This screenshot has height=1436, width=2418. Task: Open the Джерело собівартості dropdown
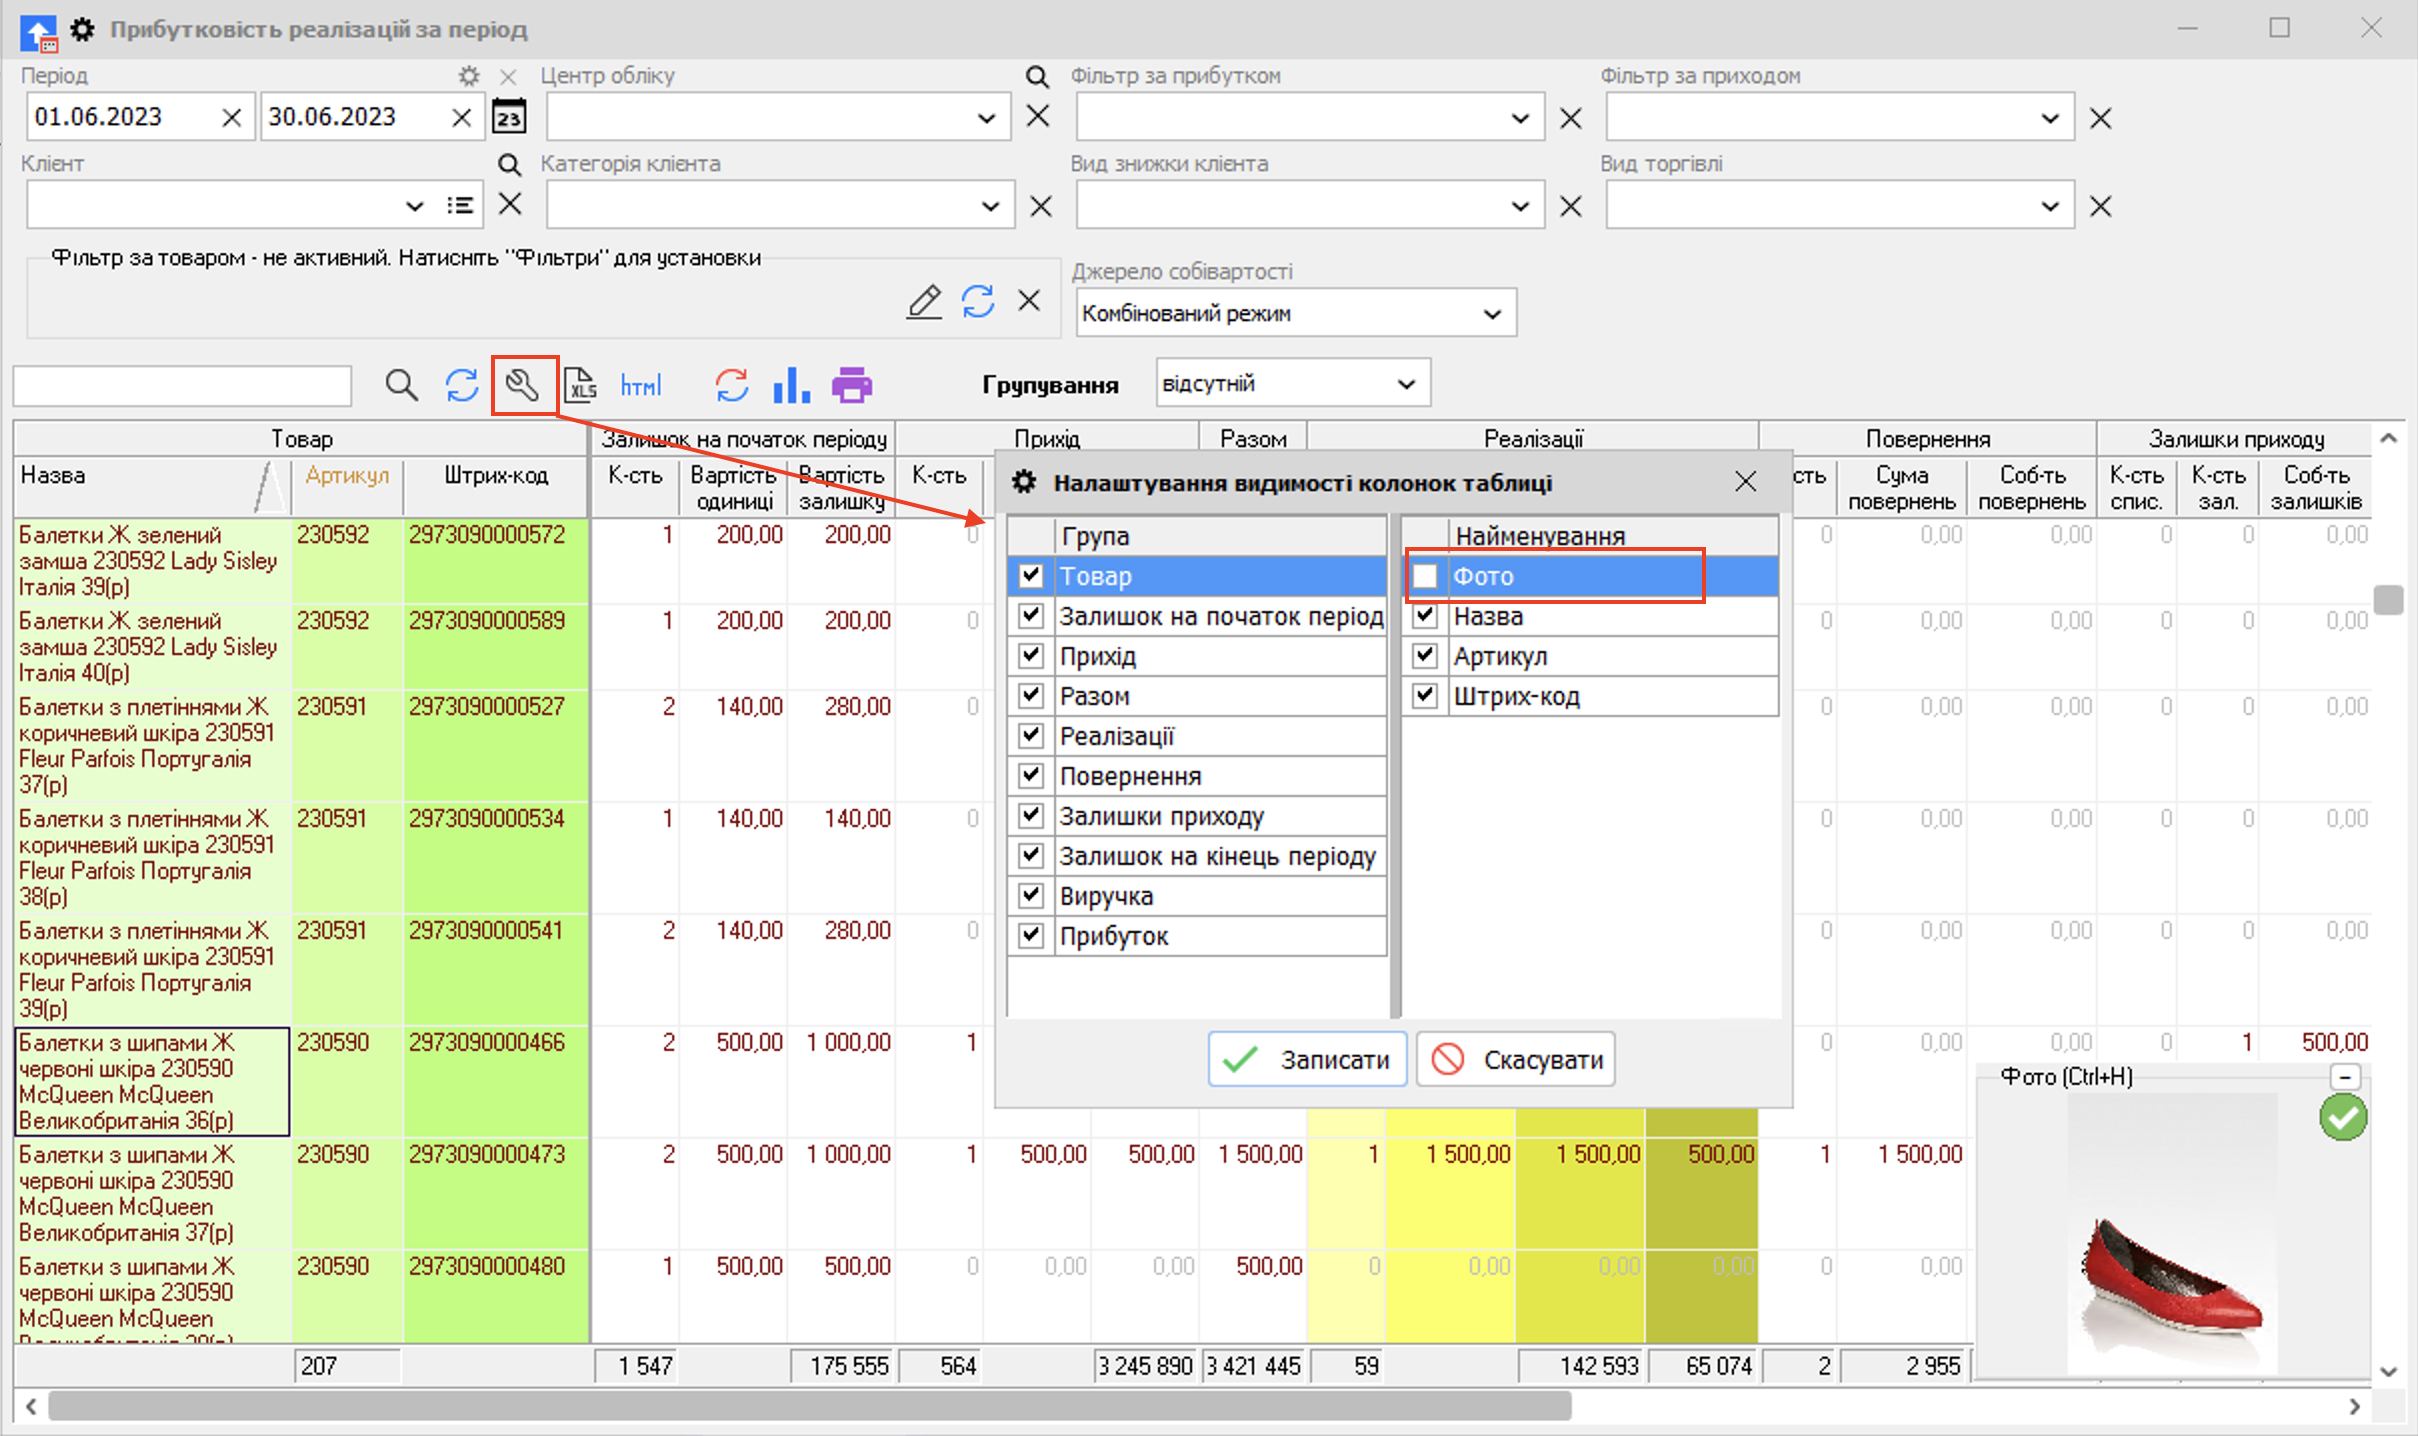click(x=1491, y=314)
